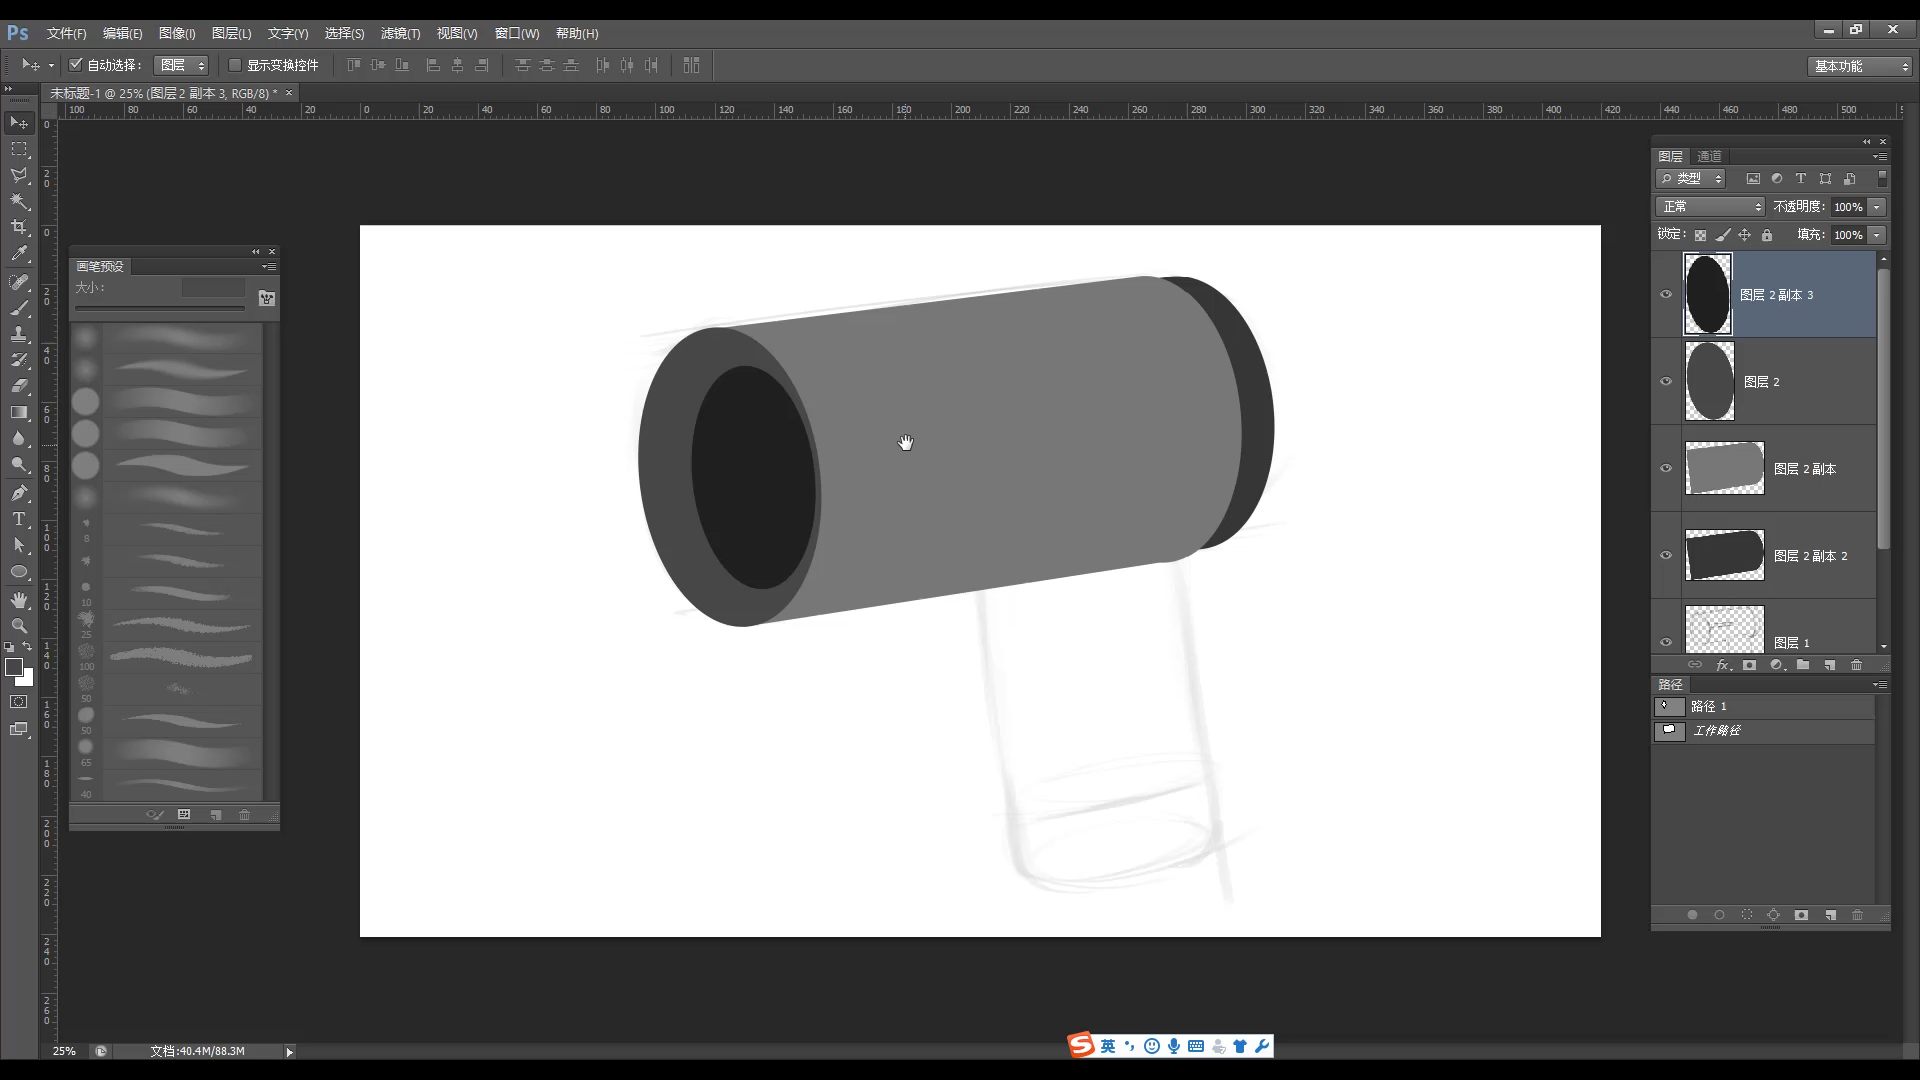Toggle visibility of 图层 1
Viewport: 1920px width, 1080px height.
click(x=1666, y=641)
